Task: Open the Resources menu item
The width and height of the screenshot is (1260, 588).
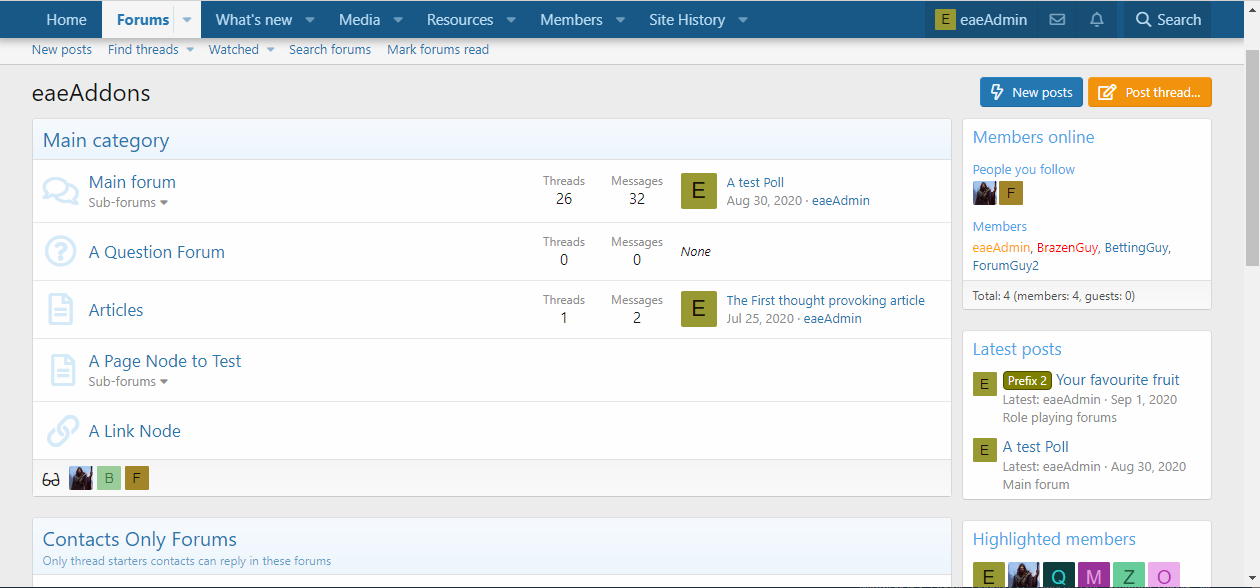Action: [460, 20]
